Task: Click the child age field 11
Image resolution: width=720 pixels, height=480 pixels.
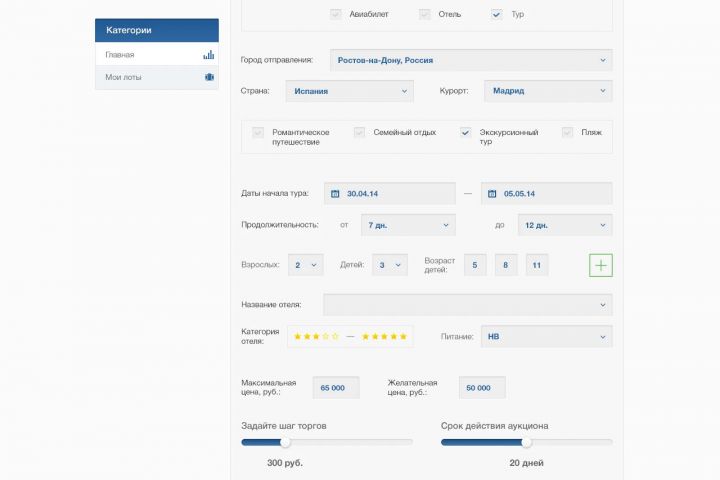Action: click(x=537, y=265)
